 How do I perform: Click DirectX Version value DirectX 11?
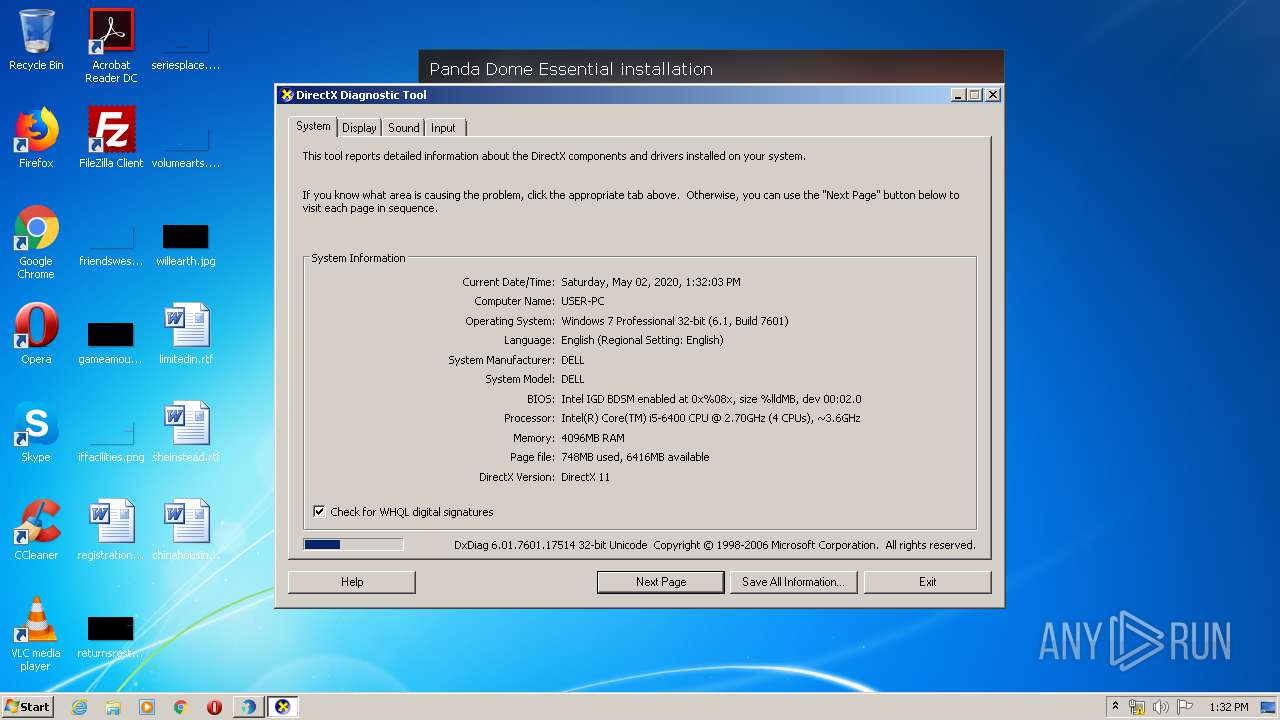[x=586, y=477]
